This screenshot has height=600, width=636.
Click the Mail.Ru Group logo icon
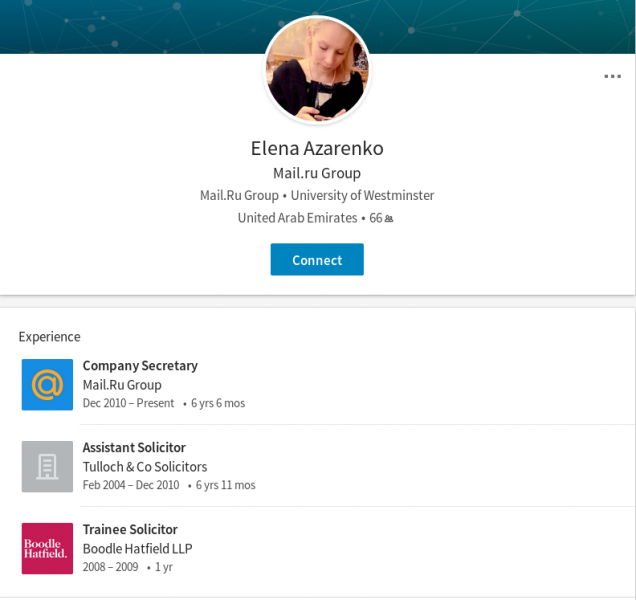click(x=47, y=385)
